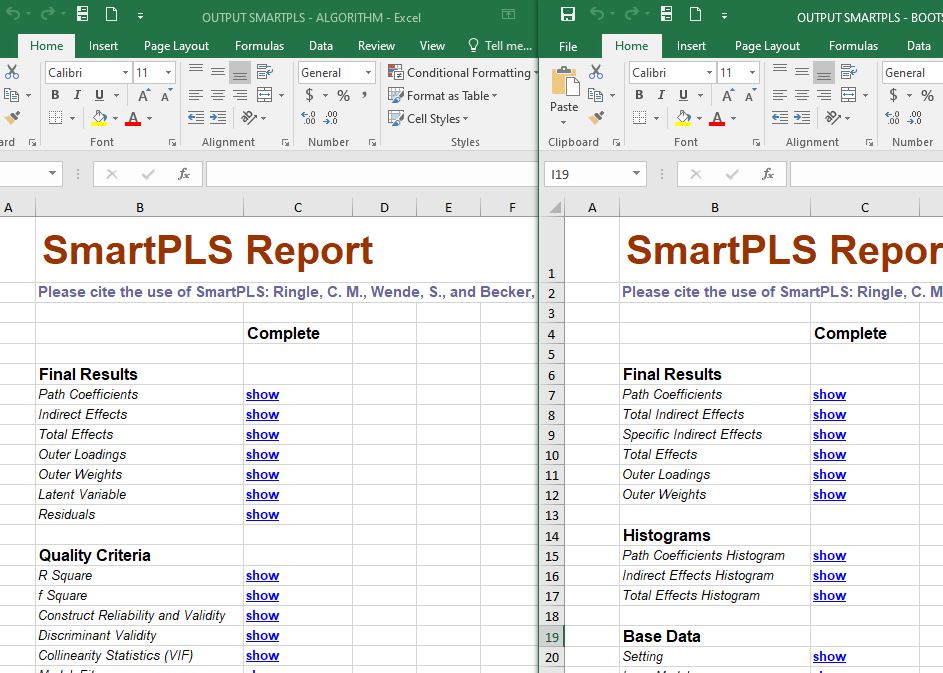Screen dimensions: 943x673
Task: Switch to the Formulas ribbon tab
Action: (259, 45)
